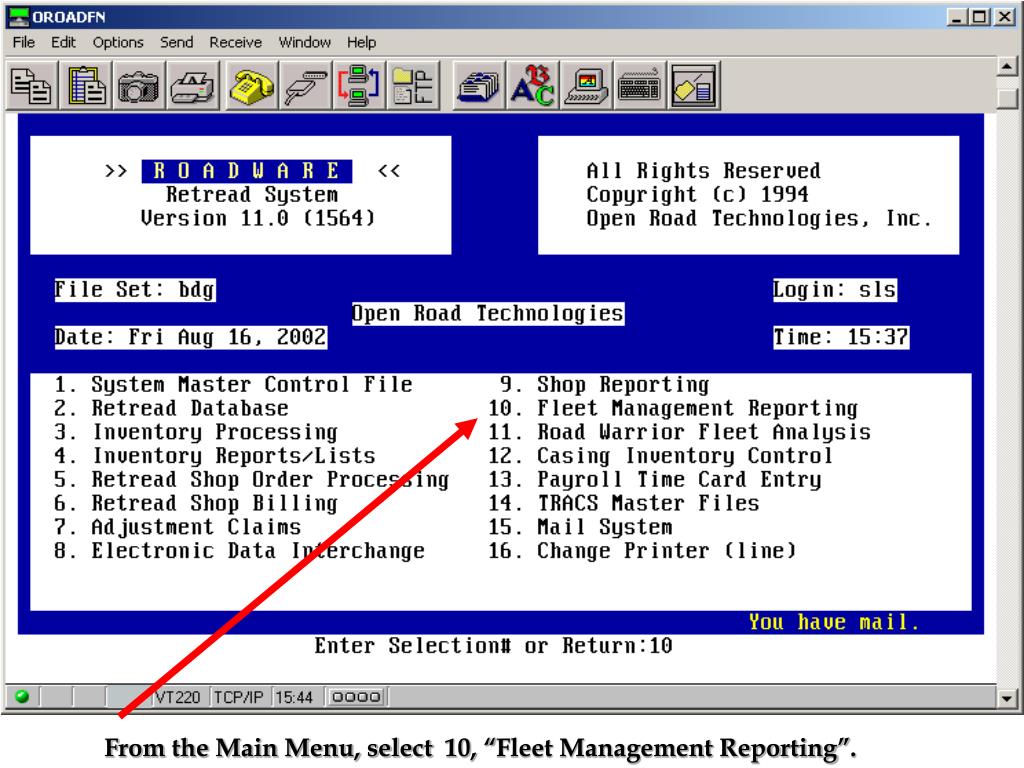
Task: Open the Receive menu
Action: (235, 42)
